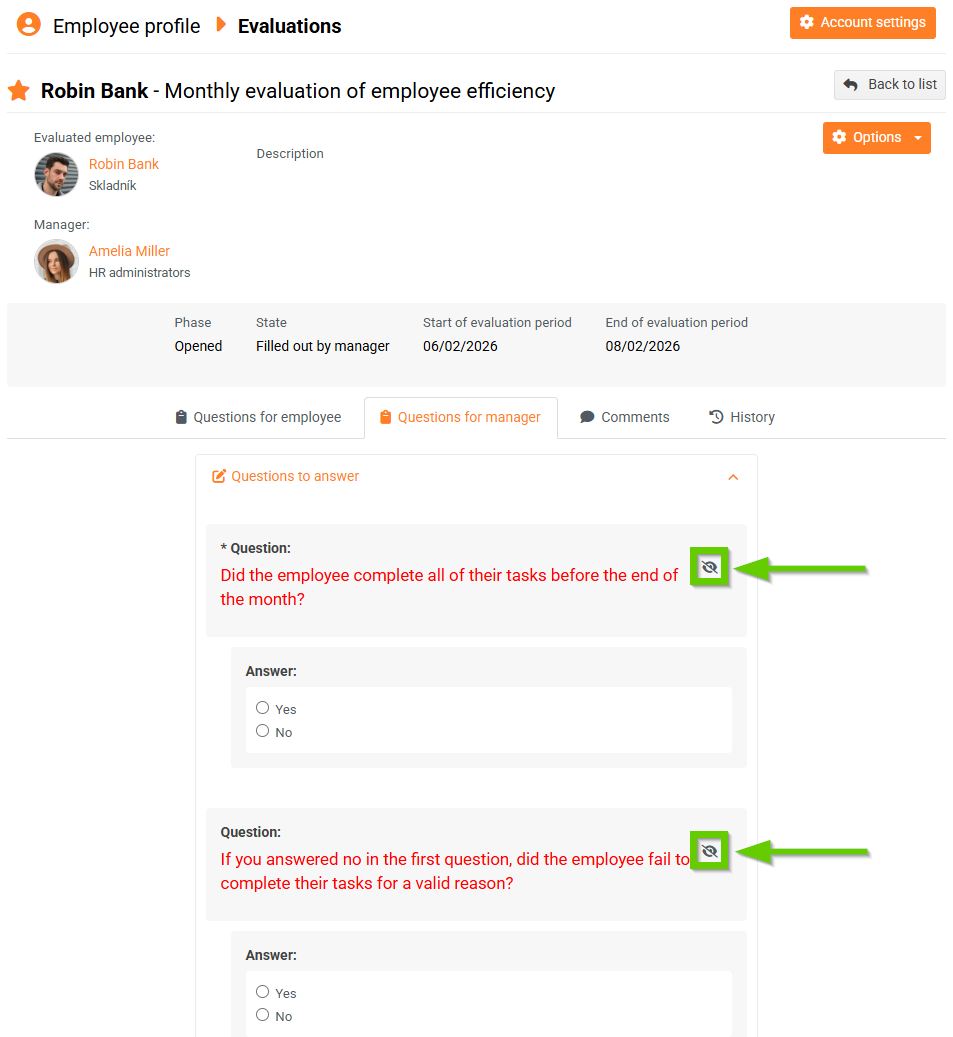Viewport: 953px width, 1037px height.
Task: Open the History tab
Action: click(742, 417)
